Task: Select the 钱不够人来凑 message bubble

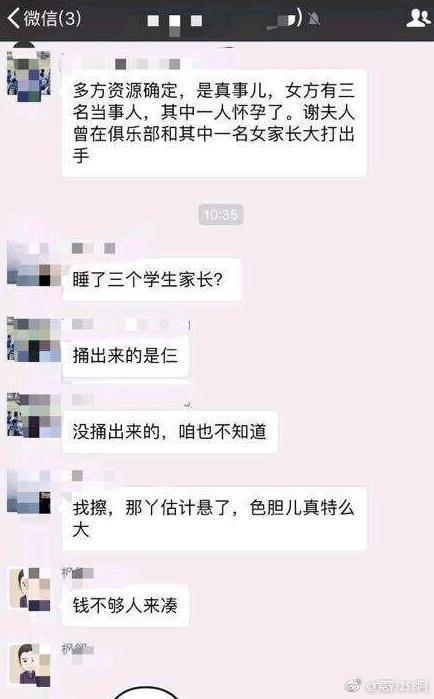Action: (126, 605)
